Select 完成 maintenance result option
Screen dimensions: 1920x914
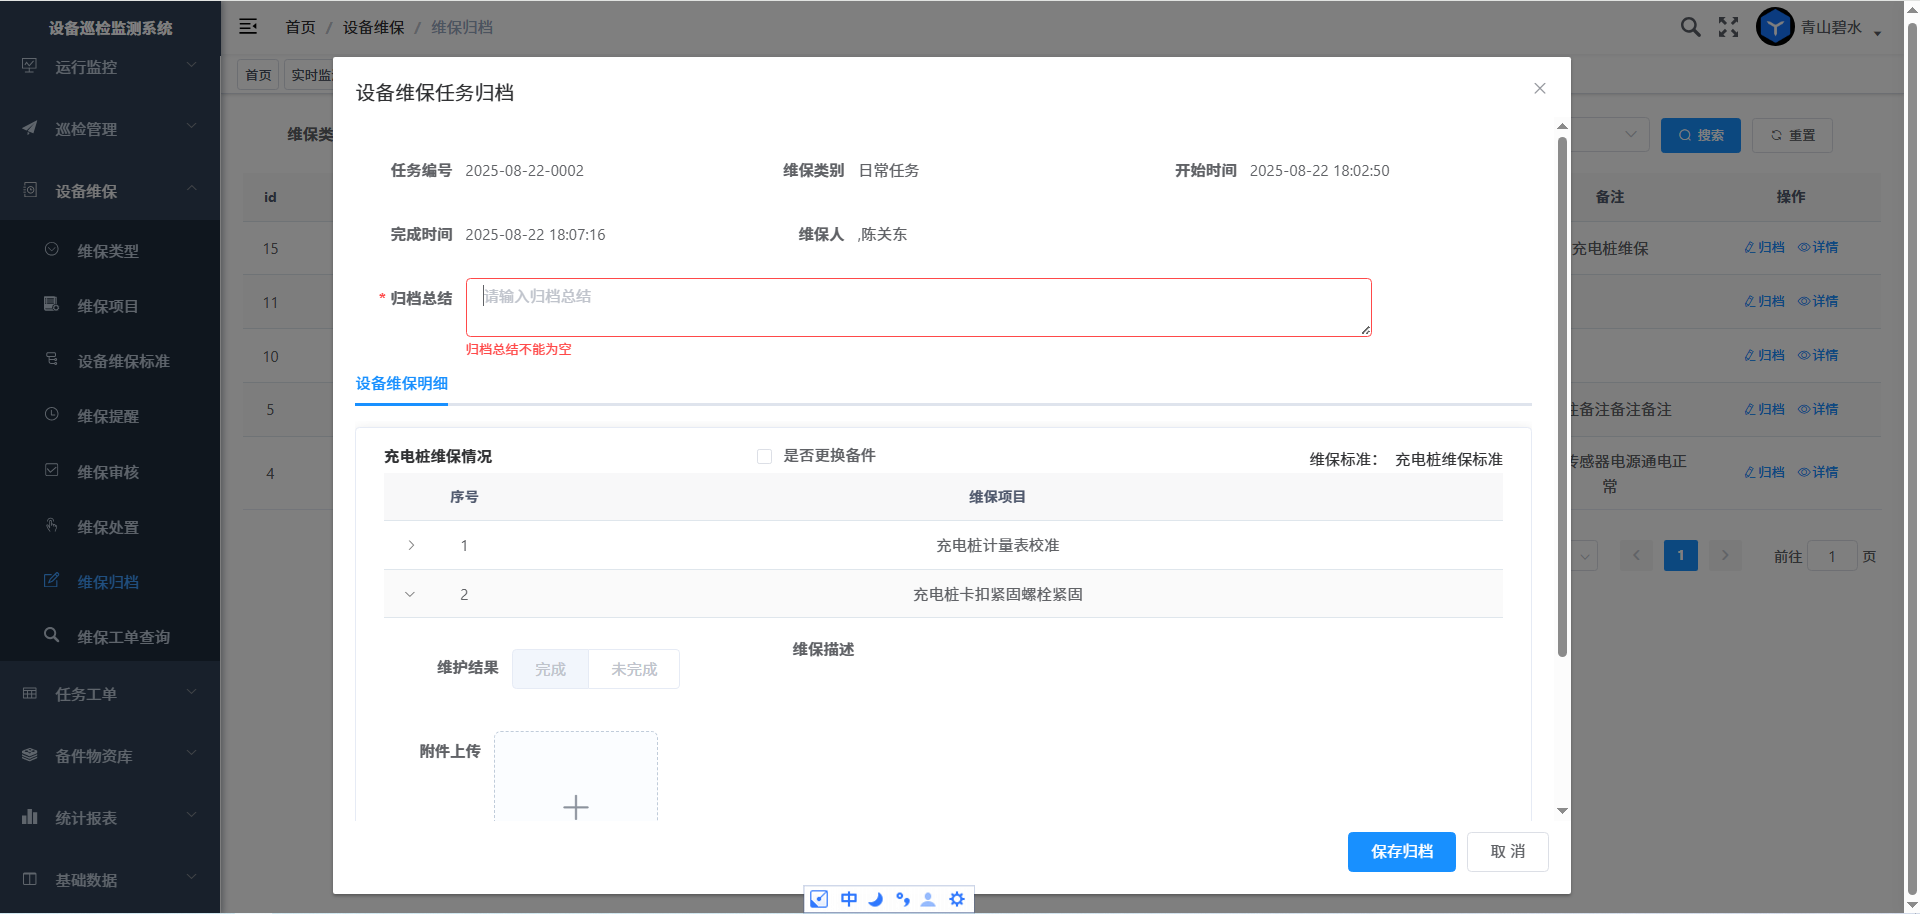[550, 670]
